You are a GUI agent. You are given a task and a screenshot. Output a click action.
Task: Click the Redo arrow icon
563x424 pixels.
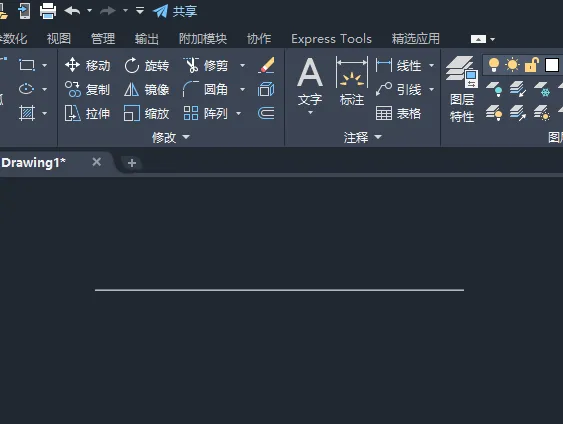pyautogui.click(x=108, y=11)
